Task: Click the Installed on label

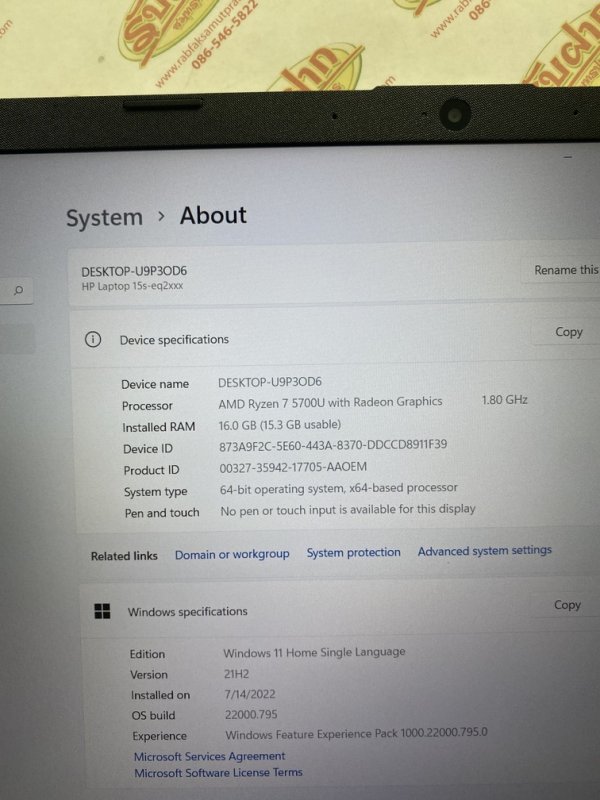Action: click(x=160, y=695)
